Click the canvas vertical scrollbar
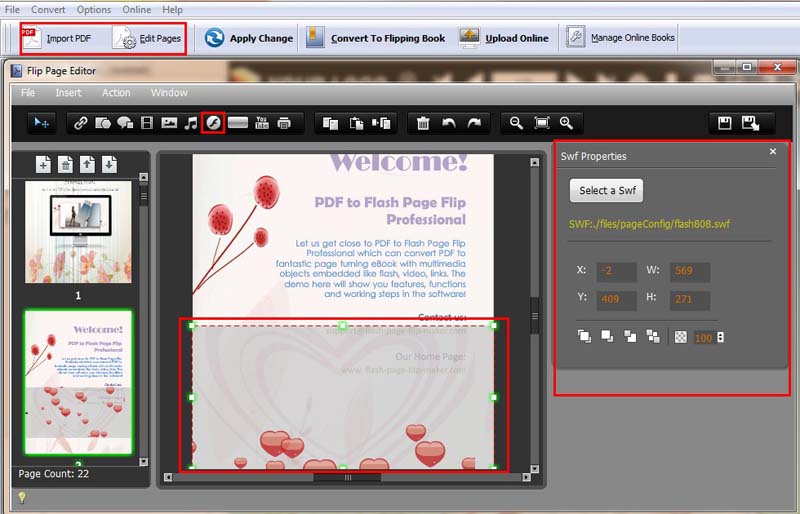The image size is (800, 514). click(x=534, y=315)
